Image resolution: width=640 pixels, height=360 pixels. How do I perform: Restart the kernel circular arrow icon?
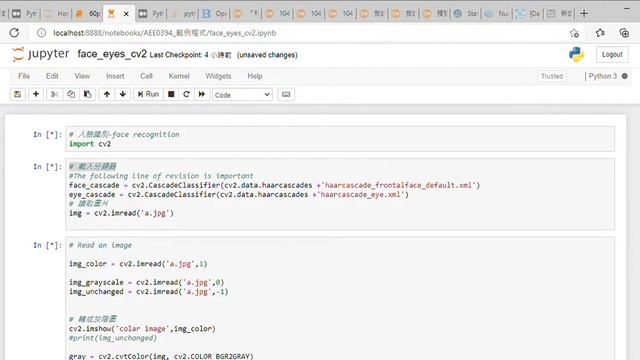(186, 94)
